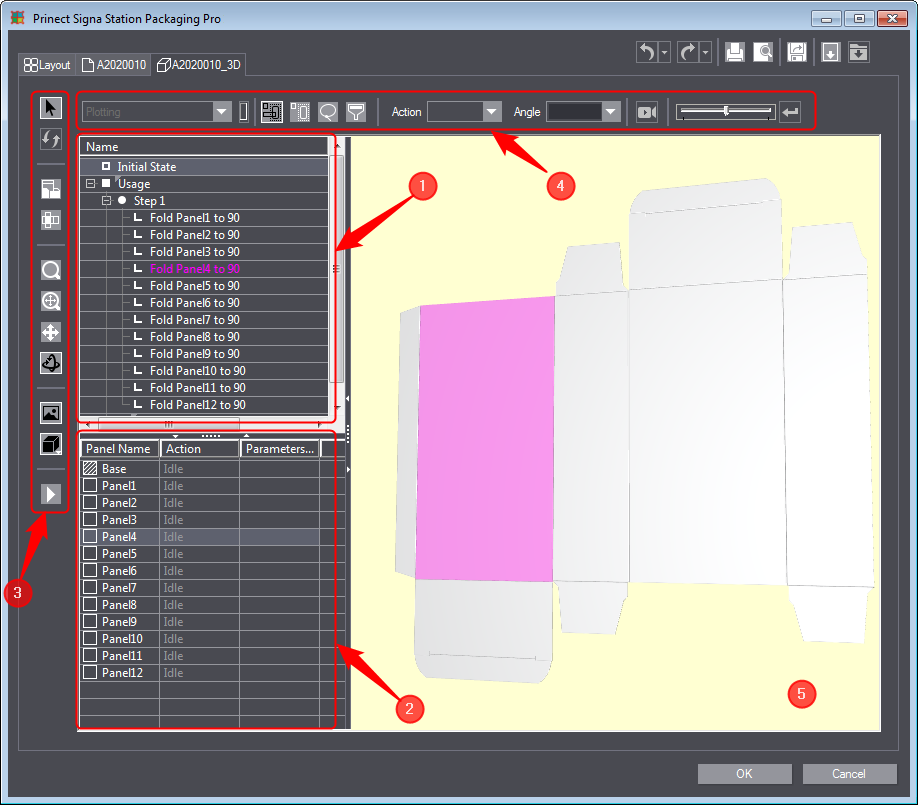Viewport: 918px width, 805px height.
Task: Toggle the Panel4 checkbox
Action: click(90, 537)
